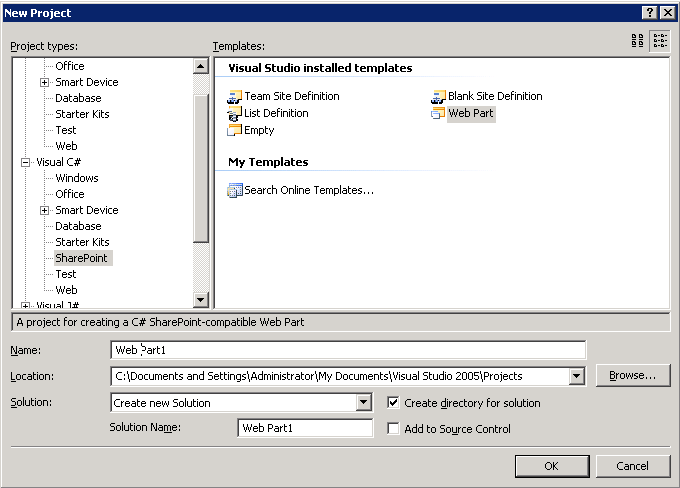The height and width of the screenshot is (488, 680).
Task: Enable Add to Source Control checkbox
Action: (x=393, y=429)
